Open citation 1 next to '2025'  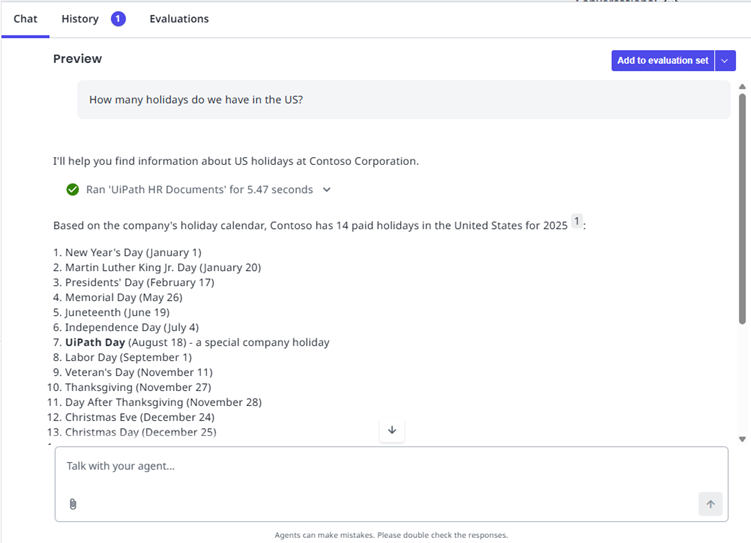576,221
